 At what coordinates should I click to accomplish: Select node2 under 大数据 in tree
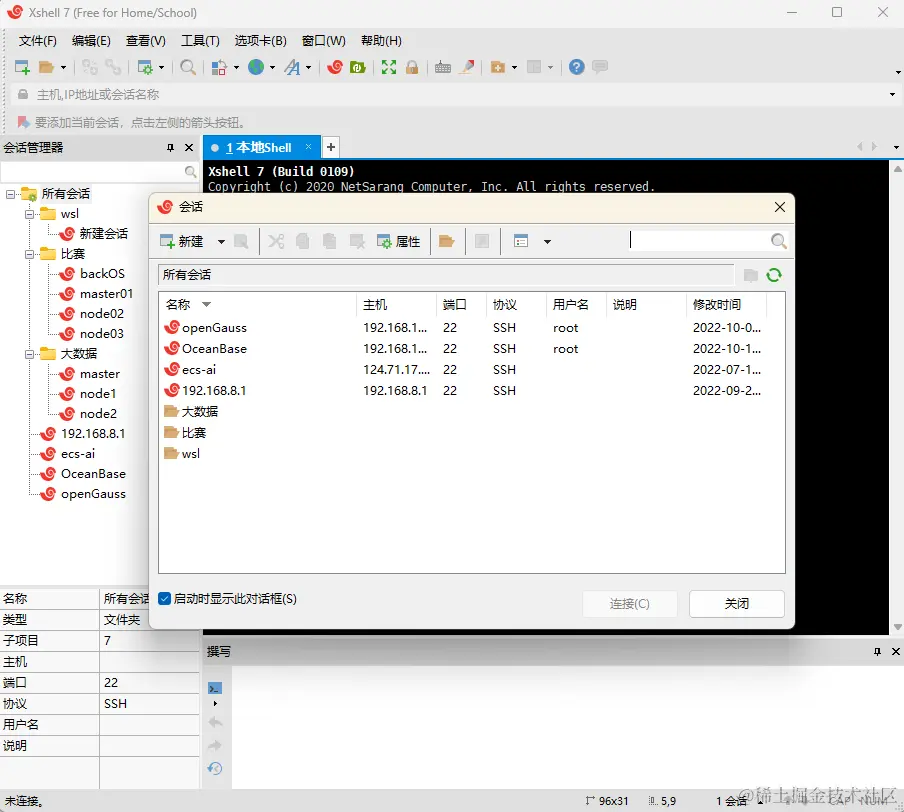coord(98,413)
